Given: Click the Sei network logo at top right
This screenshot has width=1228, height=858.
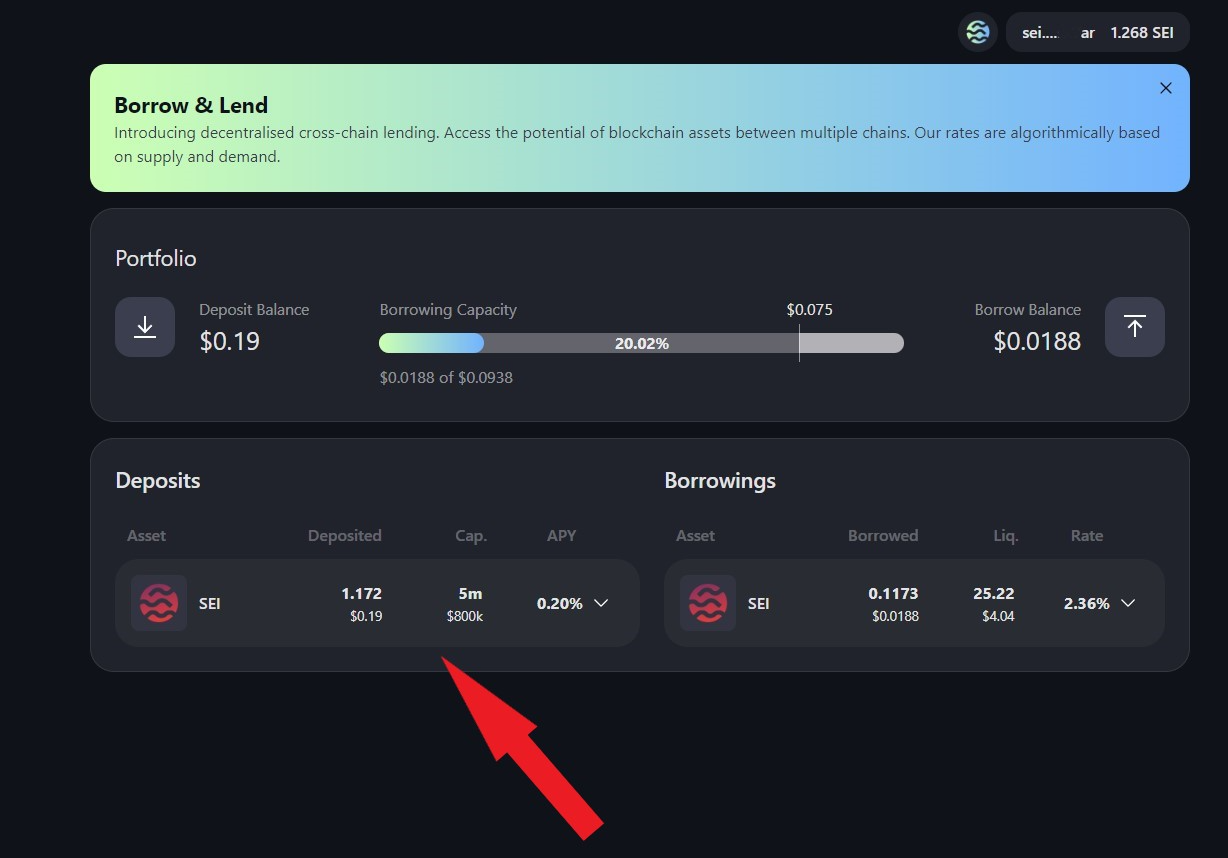Looking at the screenshot, I should pyautogui.click(x=978, y=32).
